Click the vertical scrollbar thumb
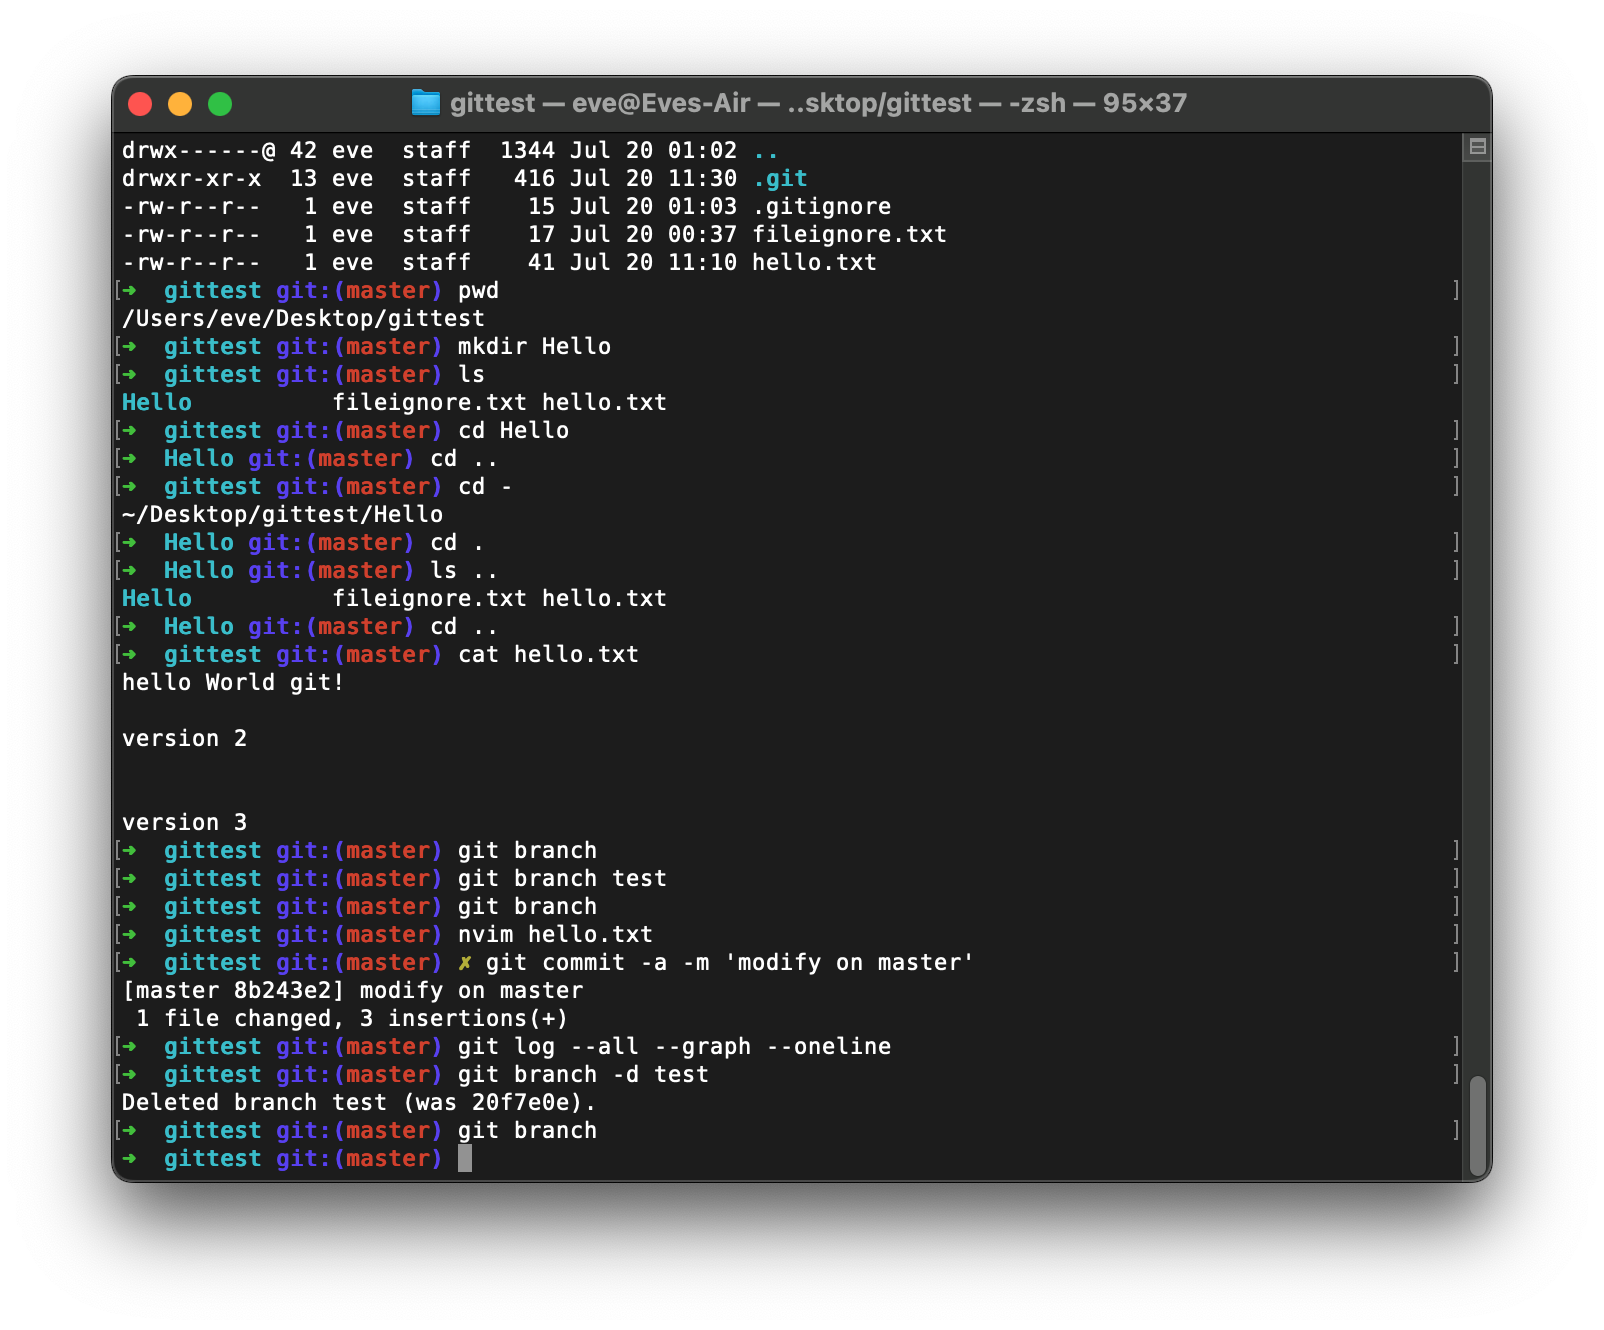This screenshot has width=1604, height=1330. pyautogui.click(x=1477, y=1126)
